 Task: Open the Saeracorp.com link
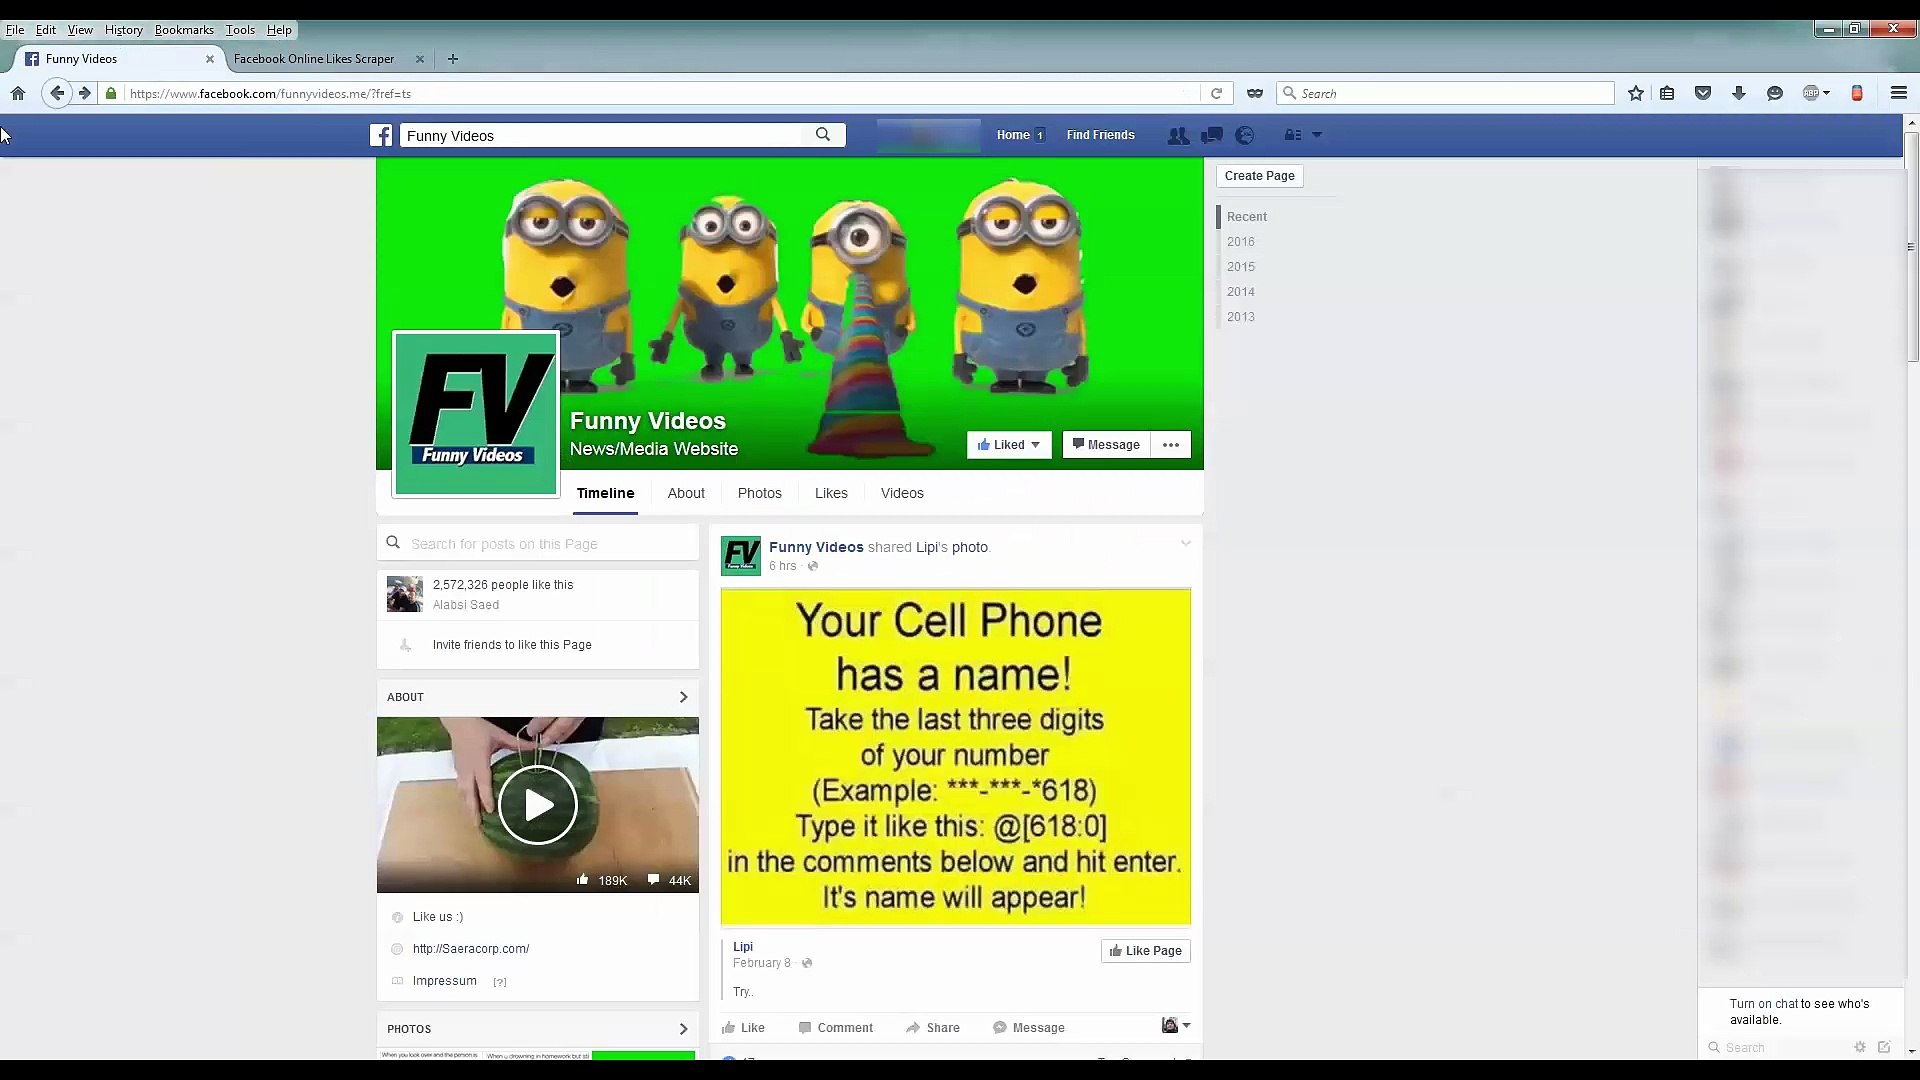[x=470, y=949]
